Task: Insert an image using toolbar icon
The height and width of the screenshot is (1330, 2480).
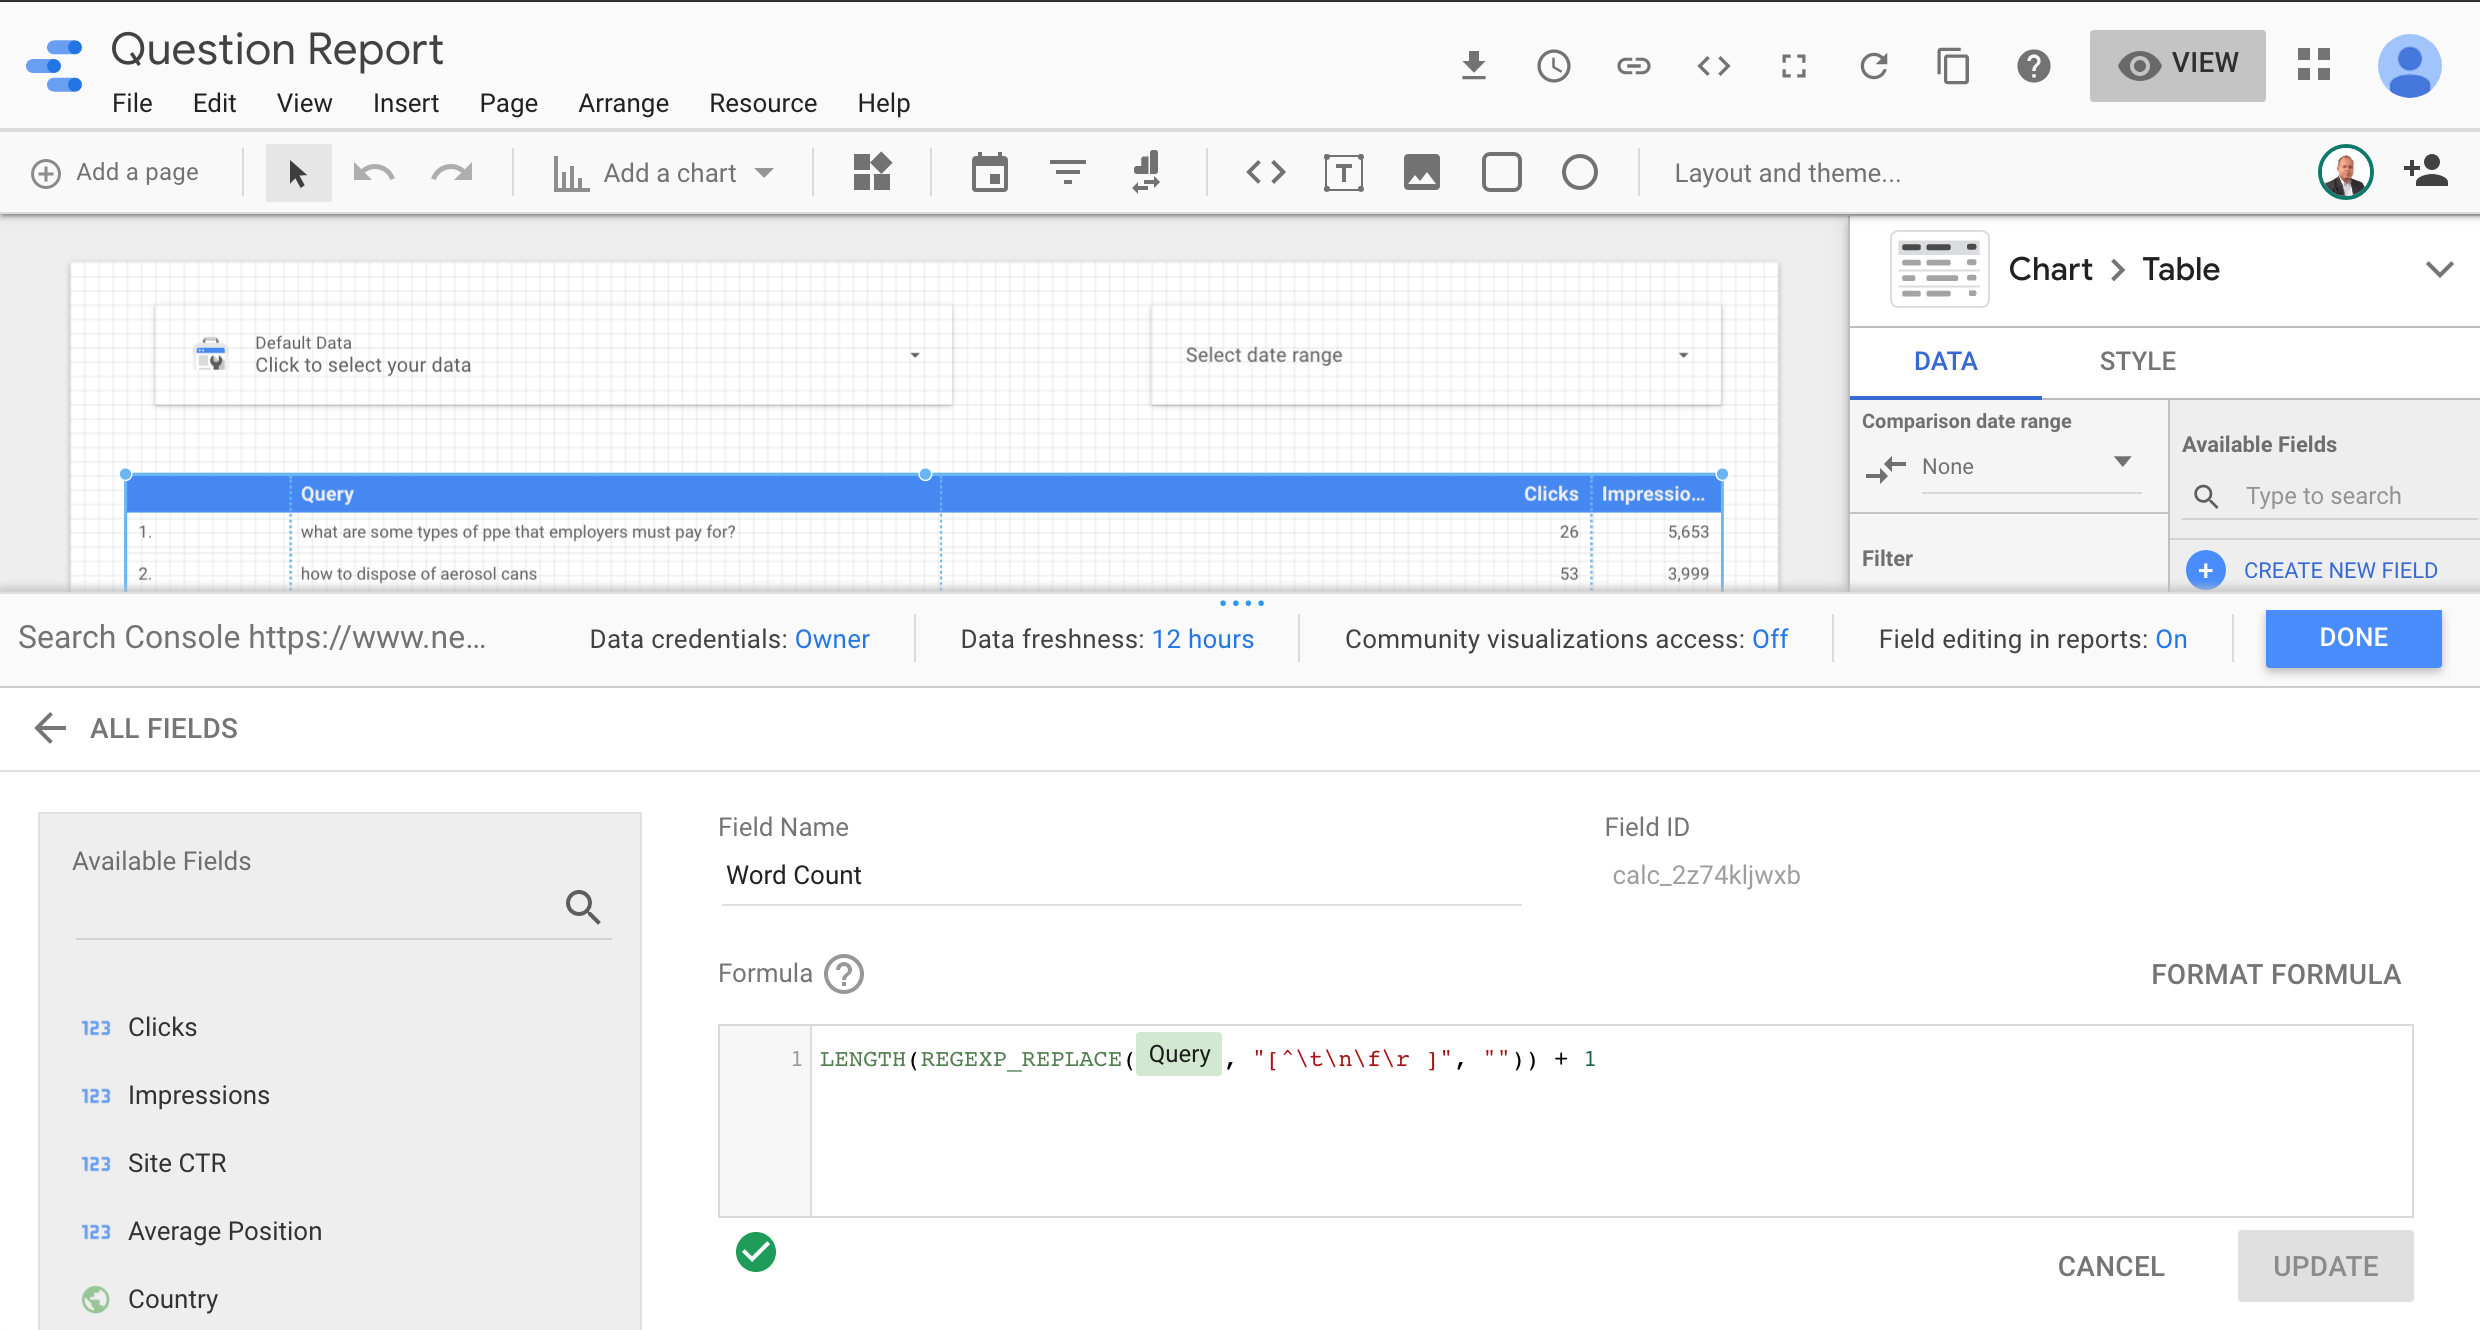Action: [1421, 173]
